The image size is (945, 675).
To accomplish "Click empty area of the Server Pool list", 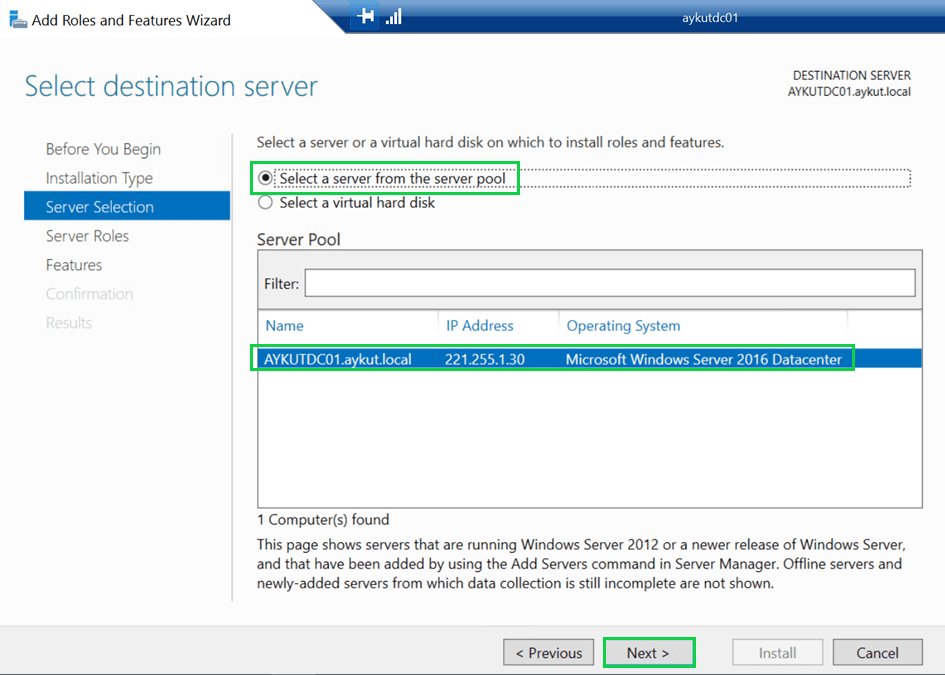I will [588, 440].
